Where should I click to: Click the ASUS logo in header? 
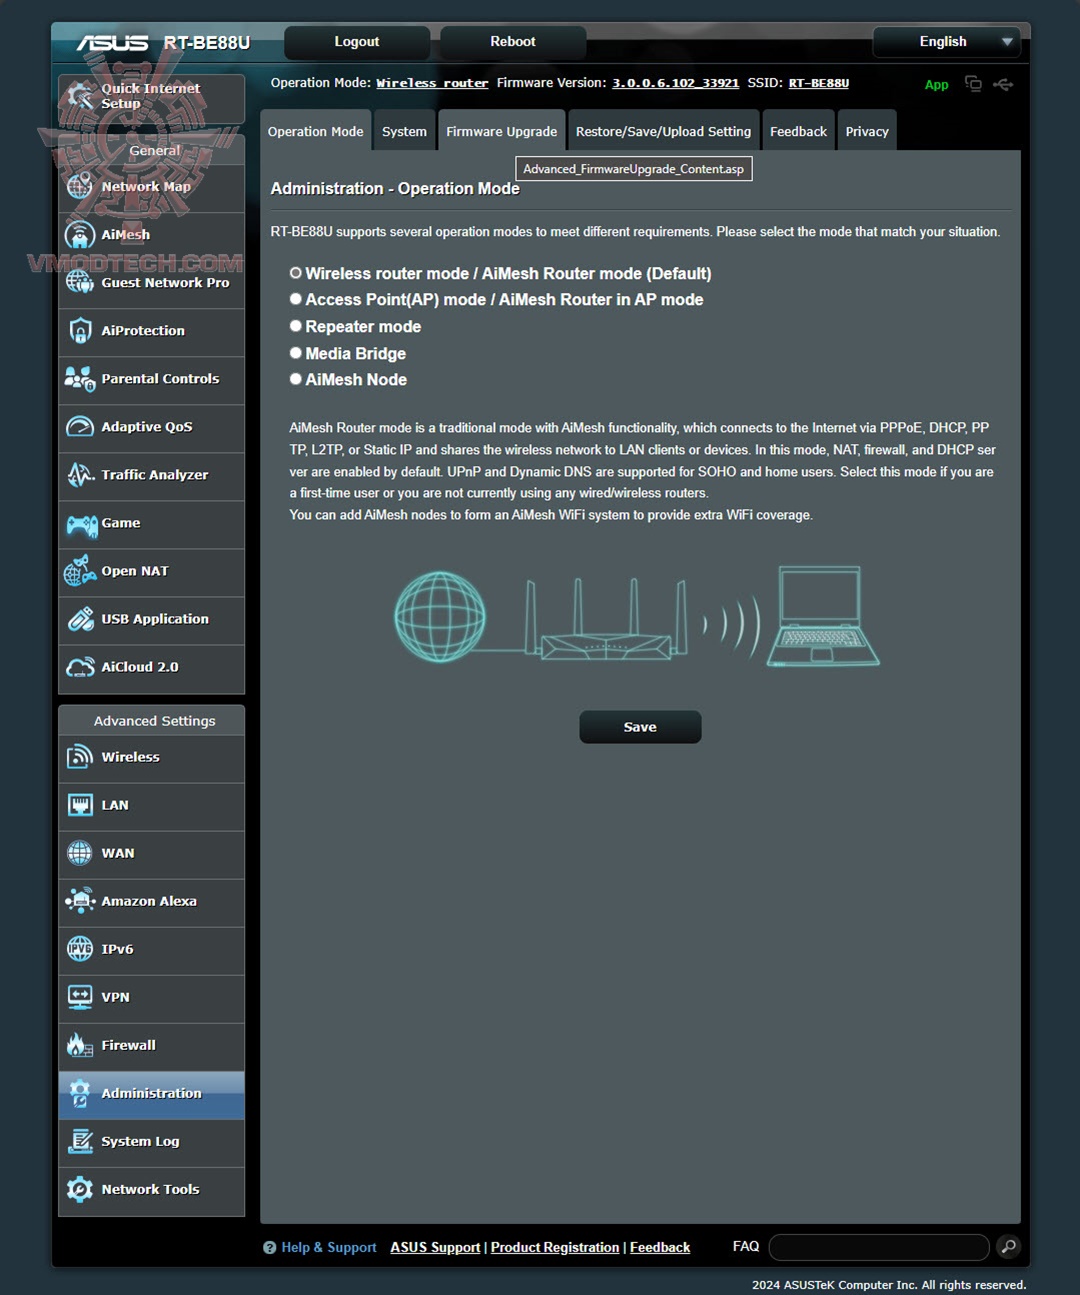tap(113, 43)
